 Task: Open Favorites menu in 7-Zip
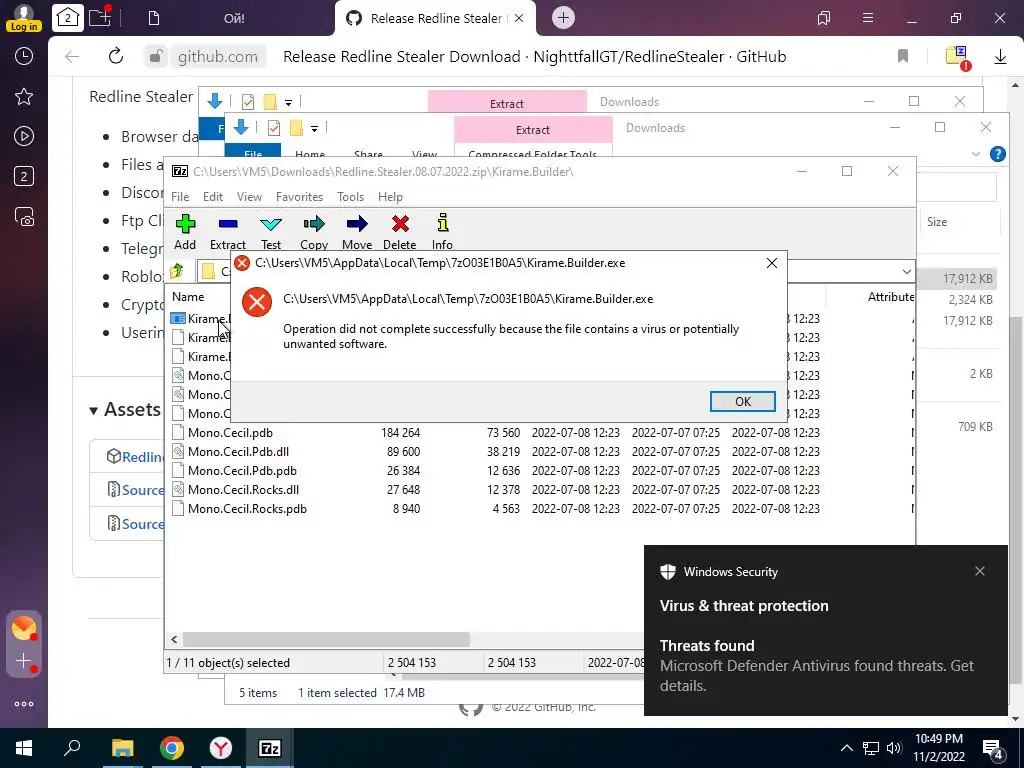299,197
